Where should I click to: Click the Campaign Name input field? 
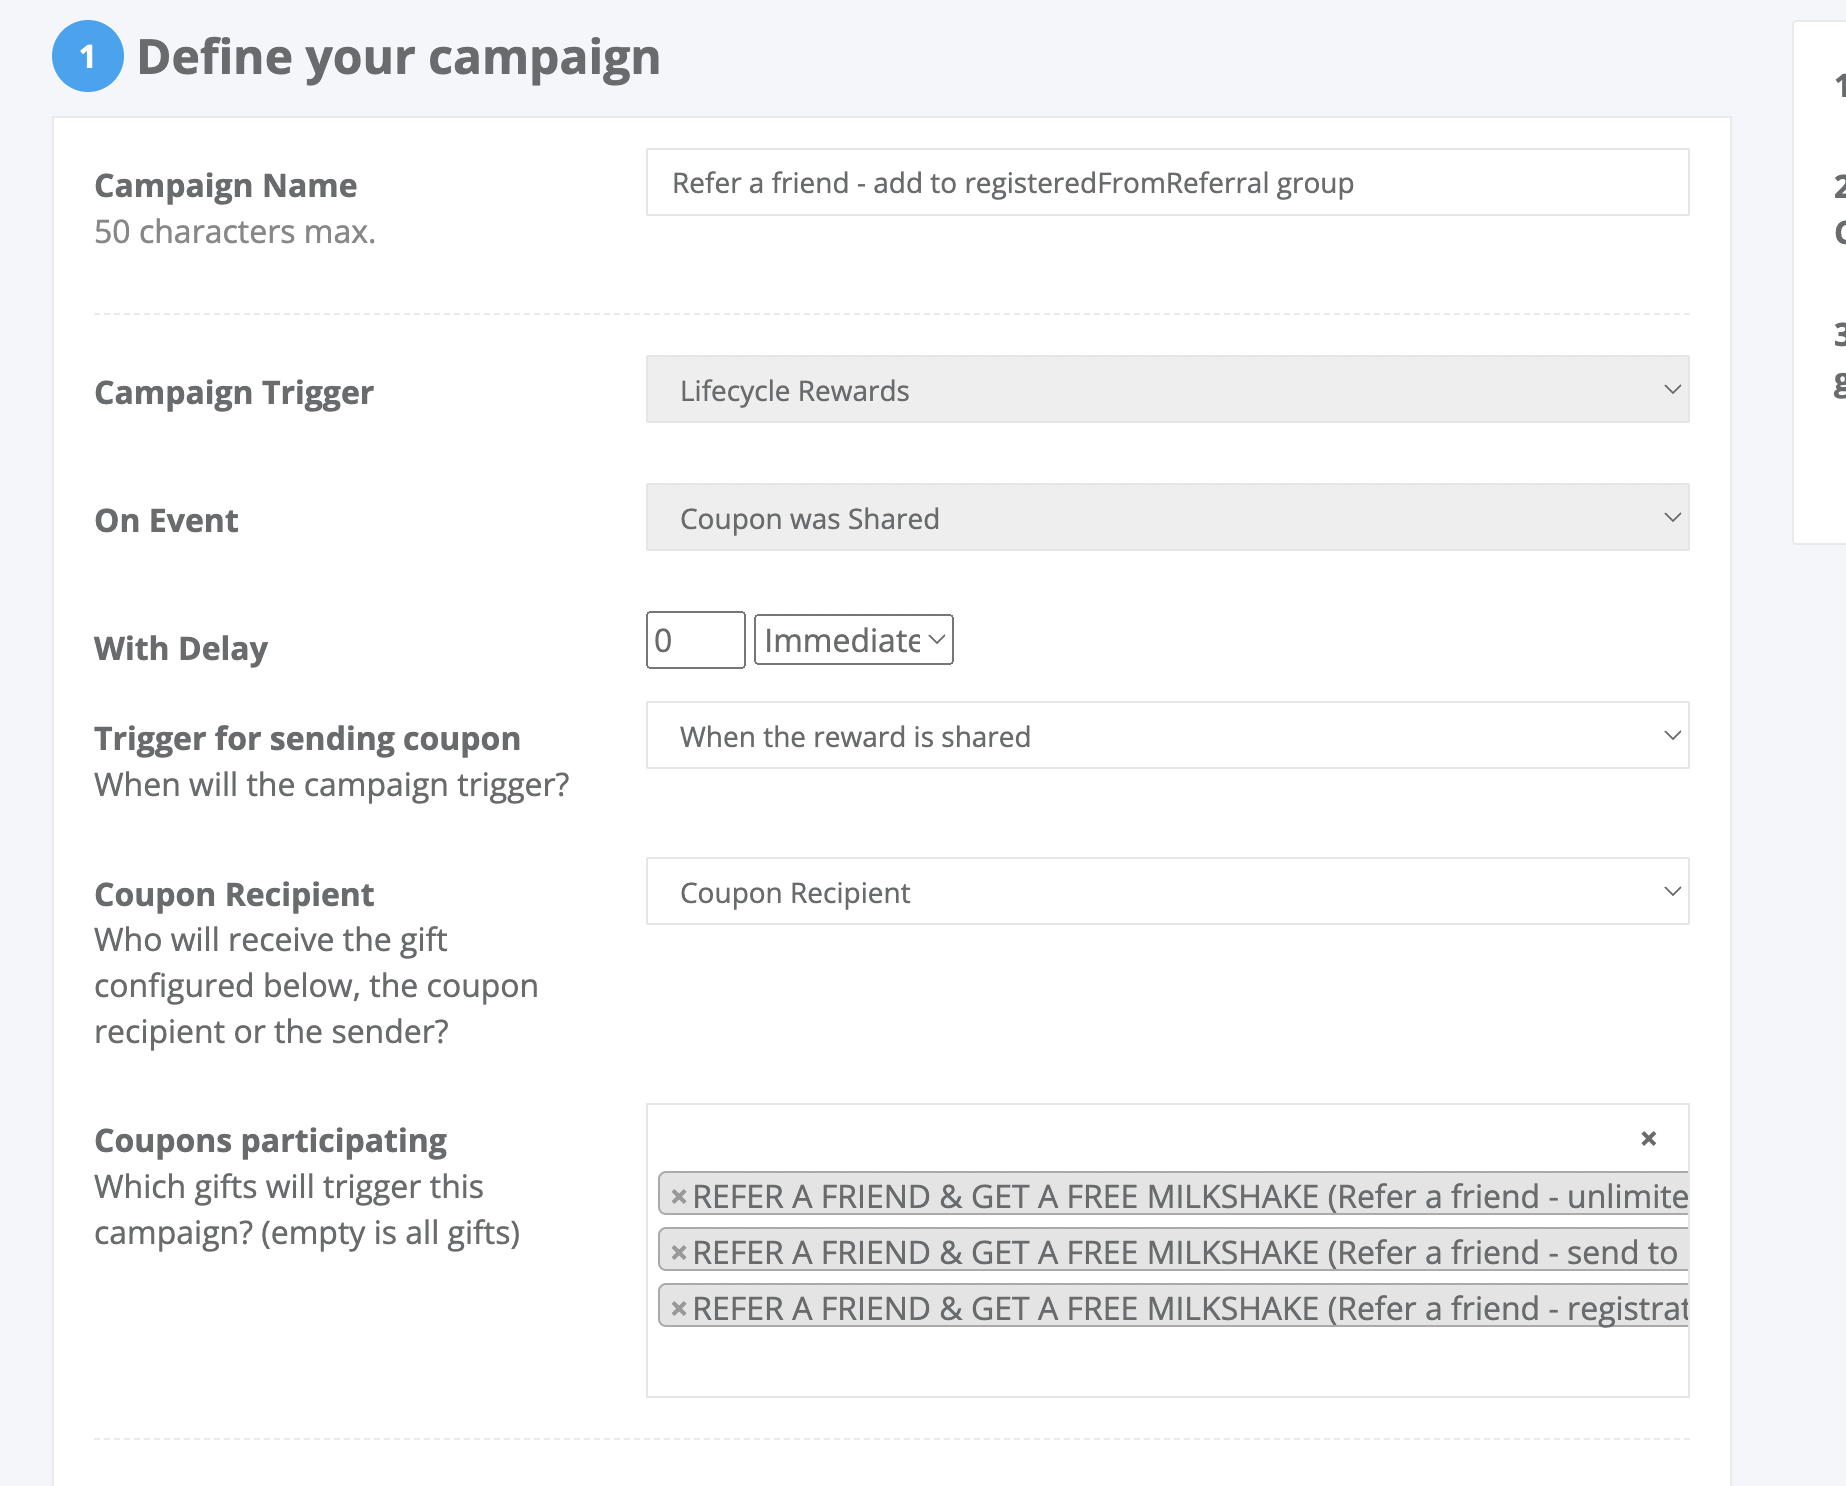click(1167, 182)
